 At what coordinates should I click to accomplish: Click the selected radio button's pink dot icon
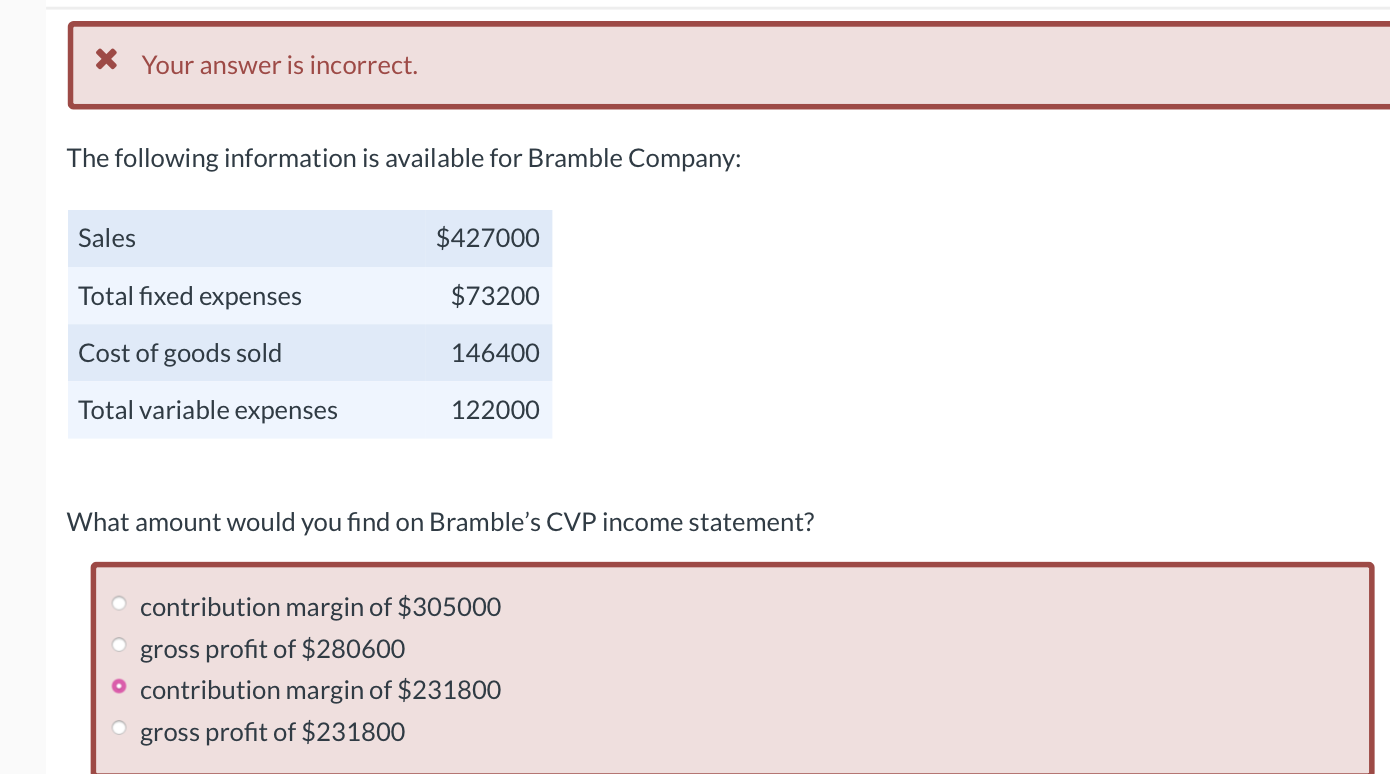coord(119,686)
